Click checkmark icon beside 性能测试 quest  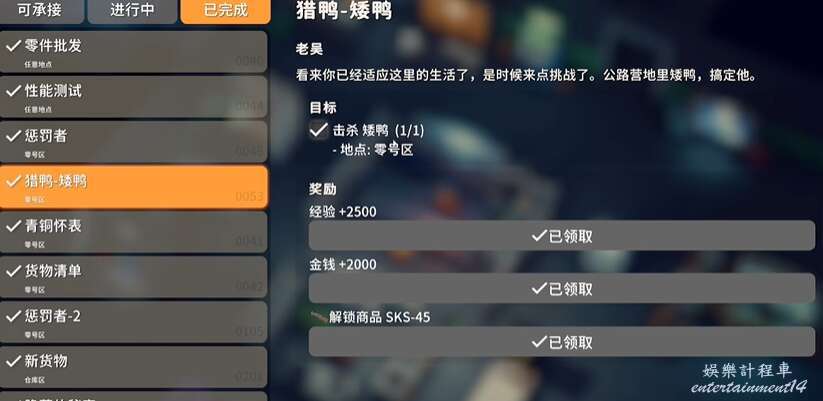tap(13, 91)
